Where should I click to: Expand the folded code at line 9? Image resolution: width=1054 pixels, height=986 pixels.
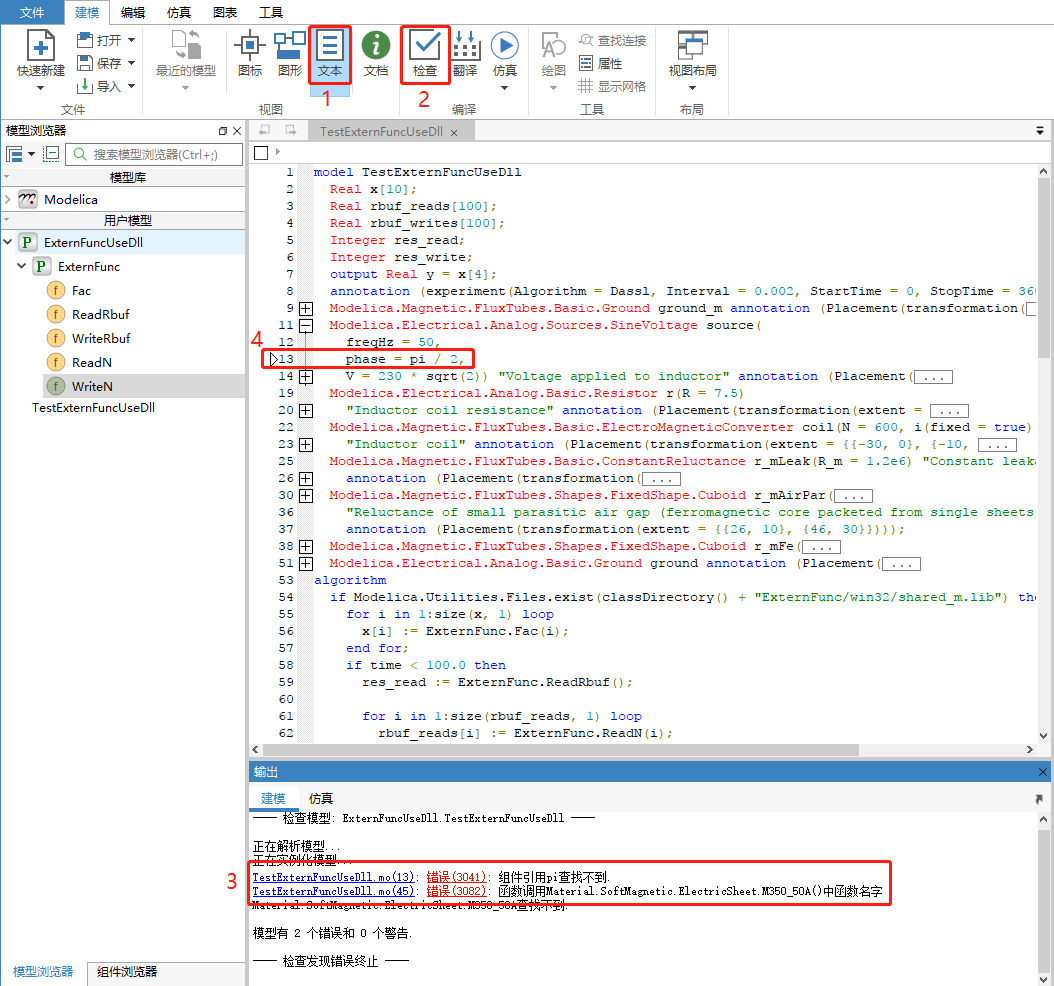click(x=306, y=309)
